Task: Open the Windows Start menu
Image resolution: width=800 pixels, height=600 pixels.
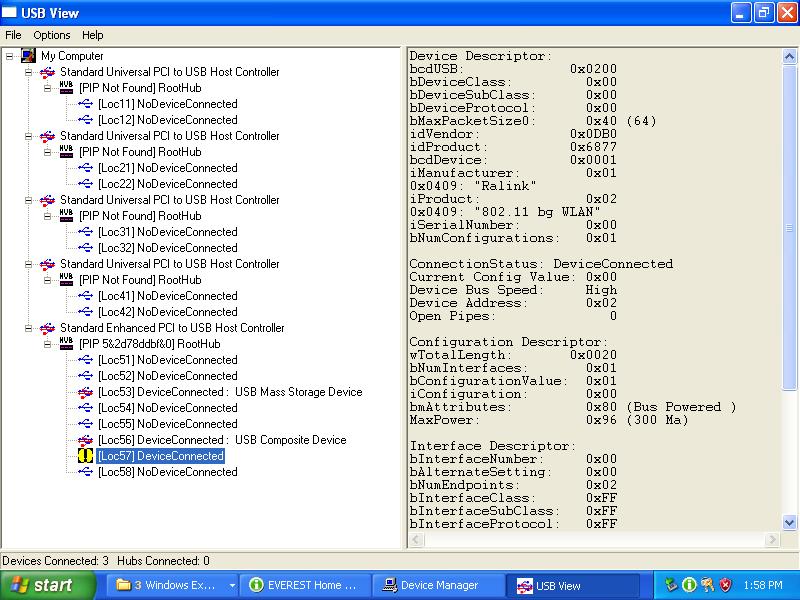Action: click(x=47, y=585)
